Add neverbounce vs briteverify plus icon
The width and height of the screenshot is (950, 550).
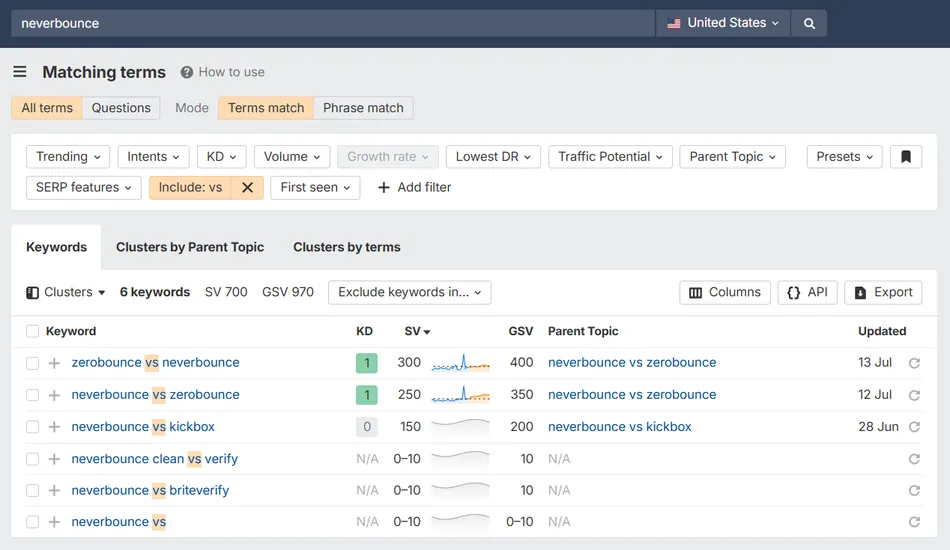tap(54, 491)
